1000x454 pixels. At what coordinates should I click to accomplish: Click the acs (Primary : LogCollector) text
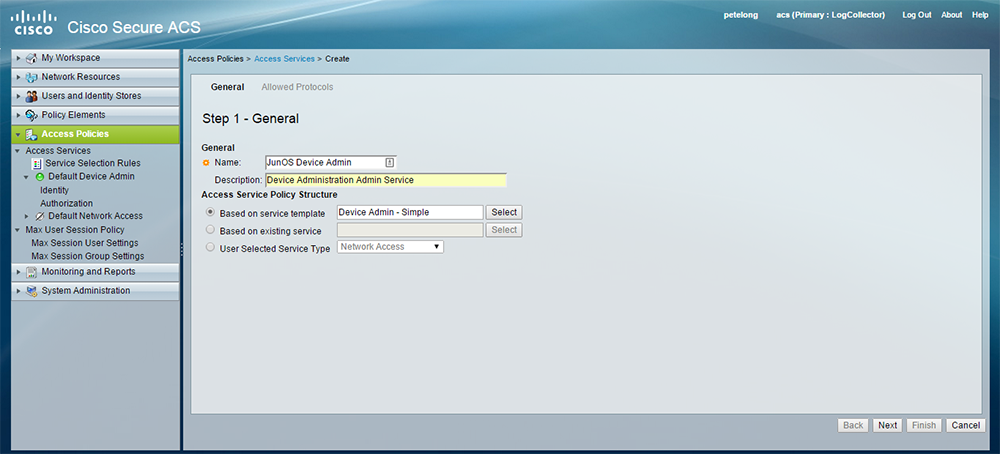(830, 15)
